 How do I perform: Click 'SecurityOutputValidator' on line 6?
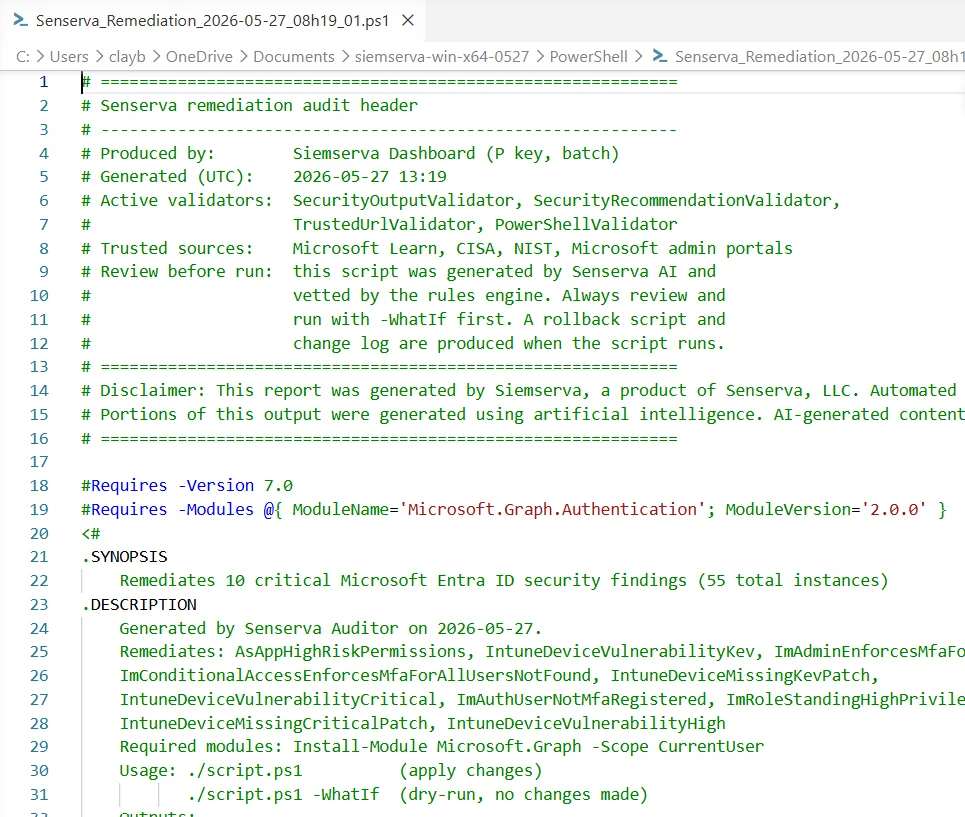[403, 201]
